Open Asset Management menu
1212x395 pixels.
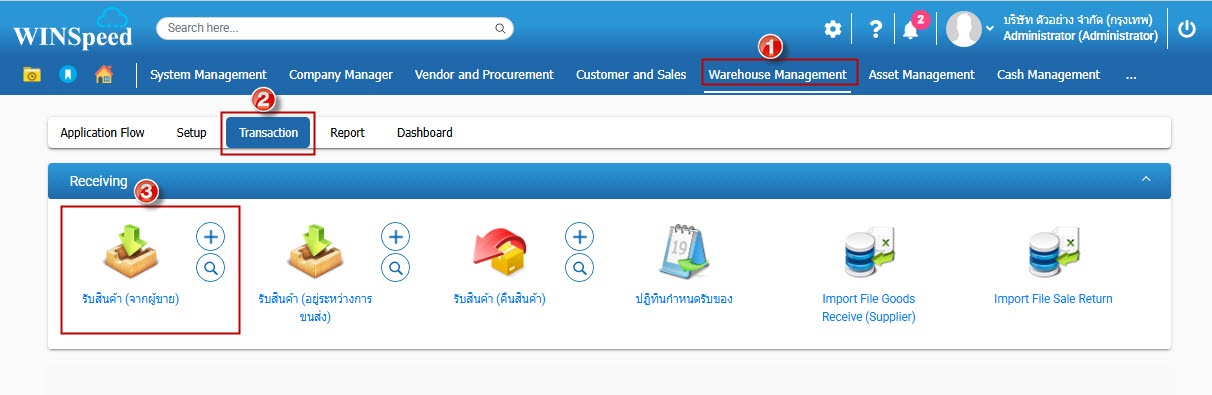(x=921, y=74)
